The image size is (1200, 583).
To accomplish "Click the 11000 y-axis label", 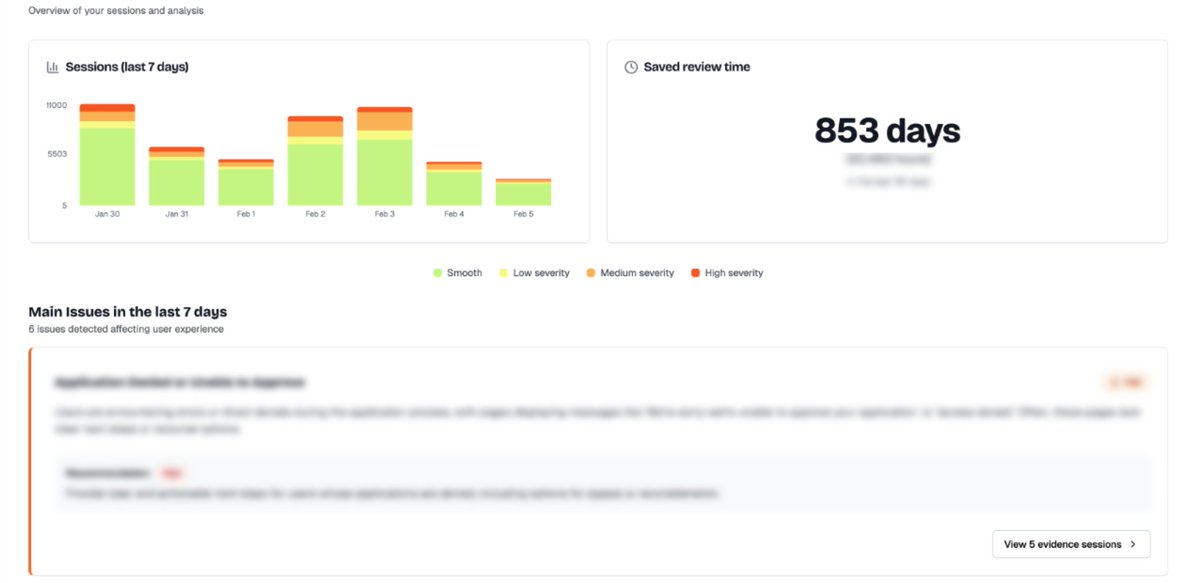I will (56, 105).
